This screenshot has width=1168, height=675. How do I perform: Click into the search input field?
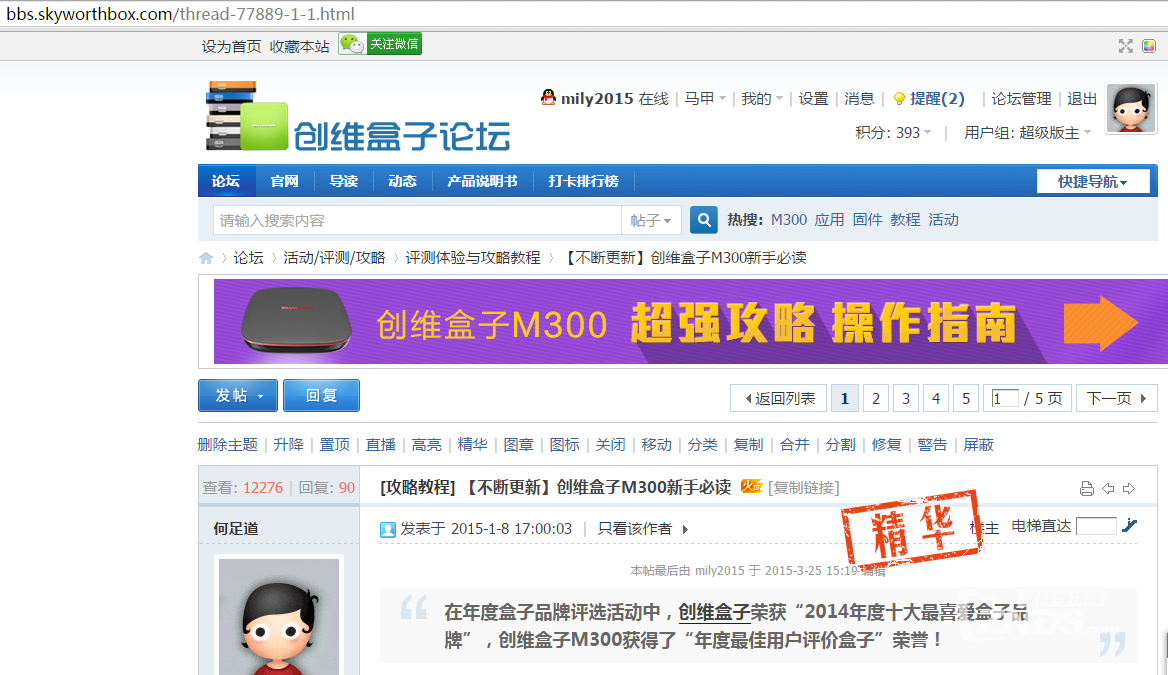pos(417,221)
